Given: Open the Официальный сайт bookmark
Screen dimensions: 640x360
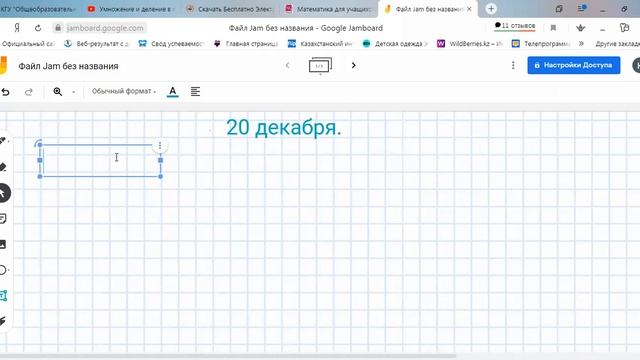Looking at the screenshot, I should [28, 44].
